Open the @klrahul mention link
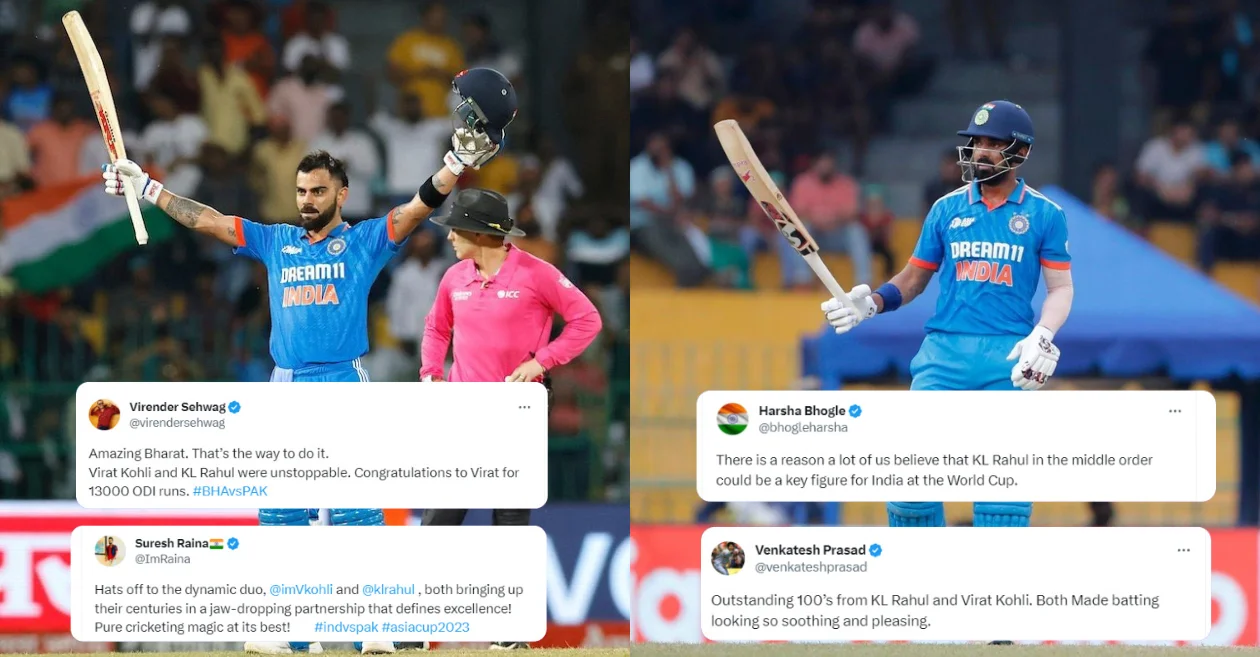 (x=388, y=590)
